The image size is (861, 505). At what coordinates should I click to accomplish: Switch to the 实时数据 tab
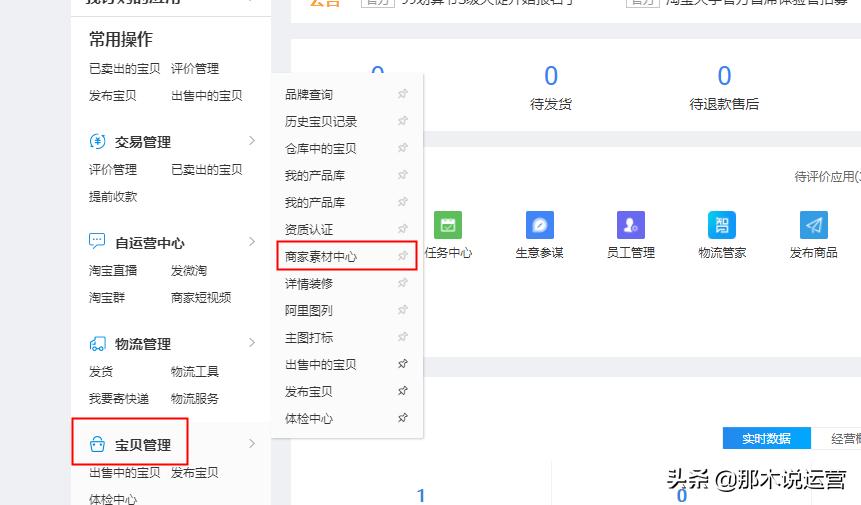(x=767, y=439)
